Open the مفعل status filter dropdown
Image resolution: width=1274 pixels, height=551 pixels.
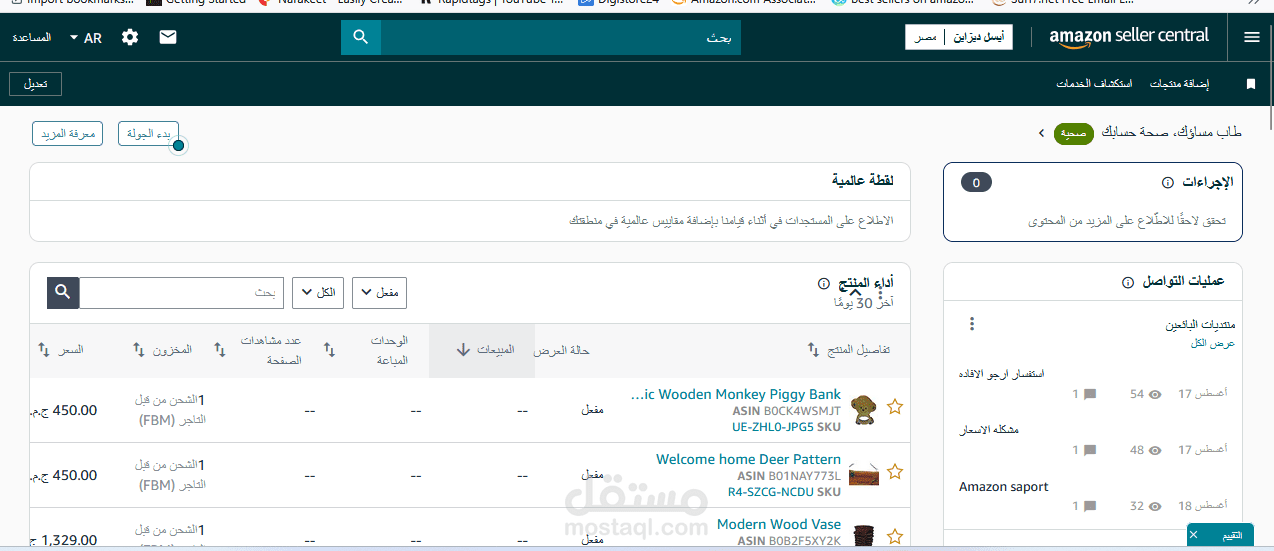click(380, 293)
